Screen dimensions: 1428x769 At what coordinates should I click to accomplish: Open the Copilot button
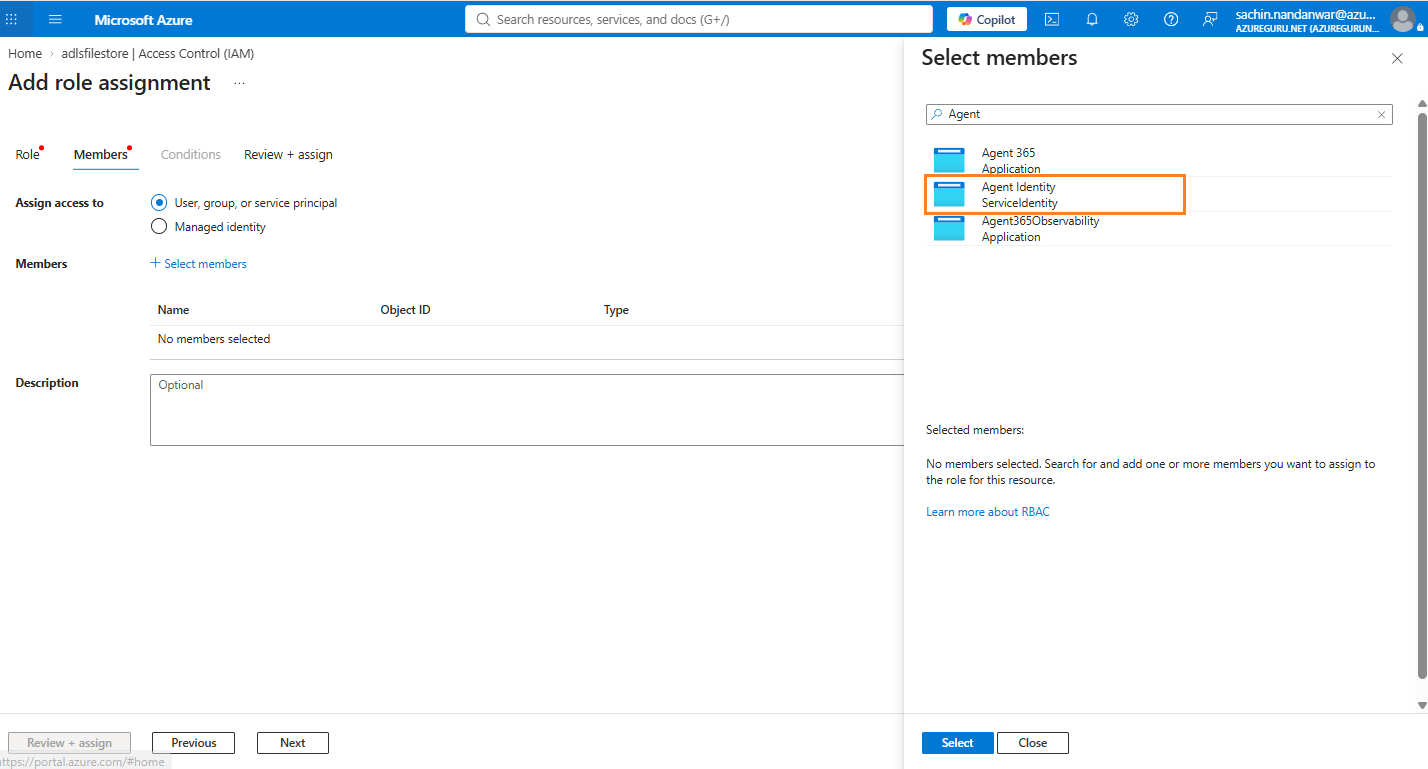tap(986, 19)
